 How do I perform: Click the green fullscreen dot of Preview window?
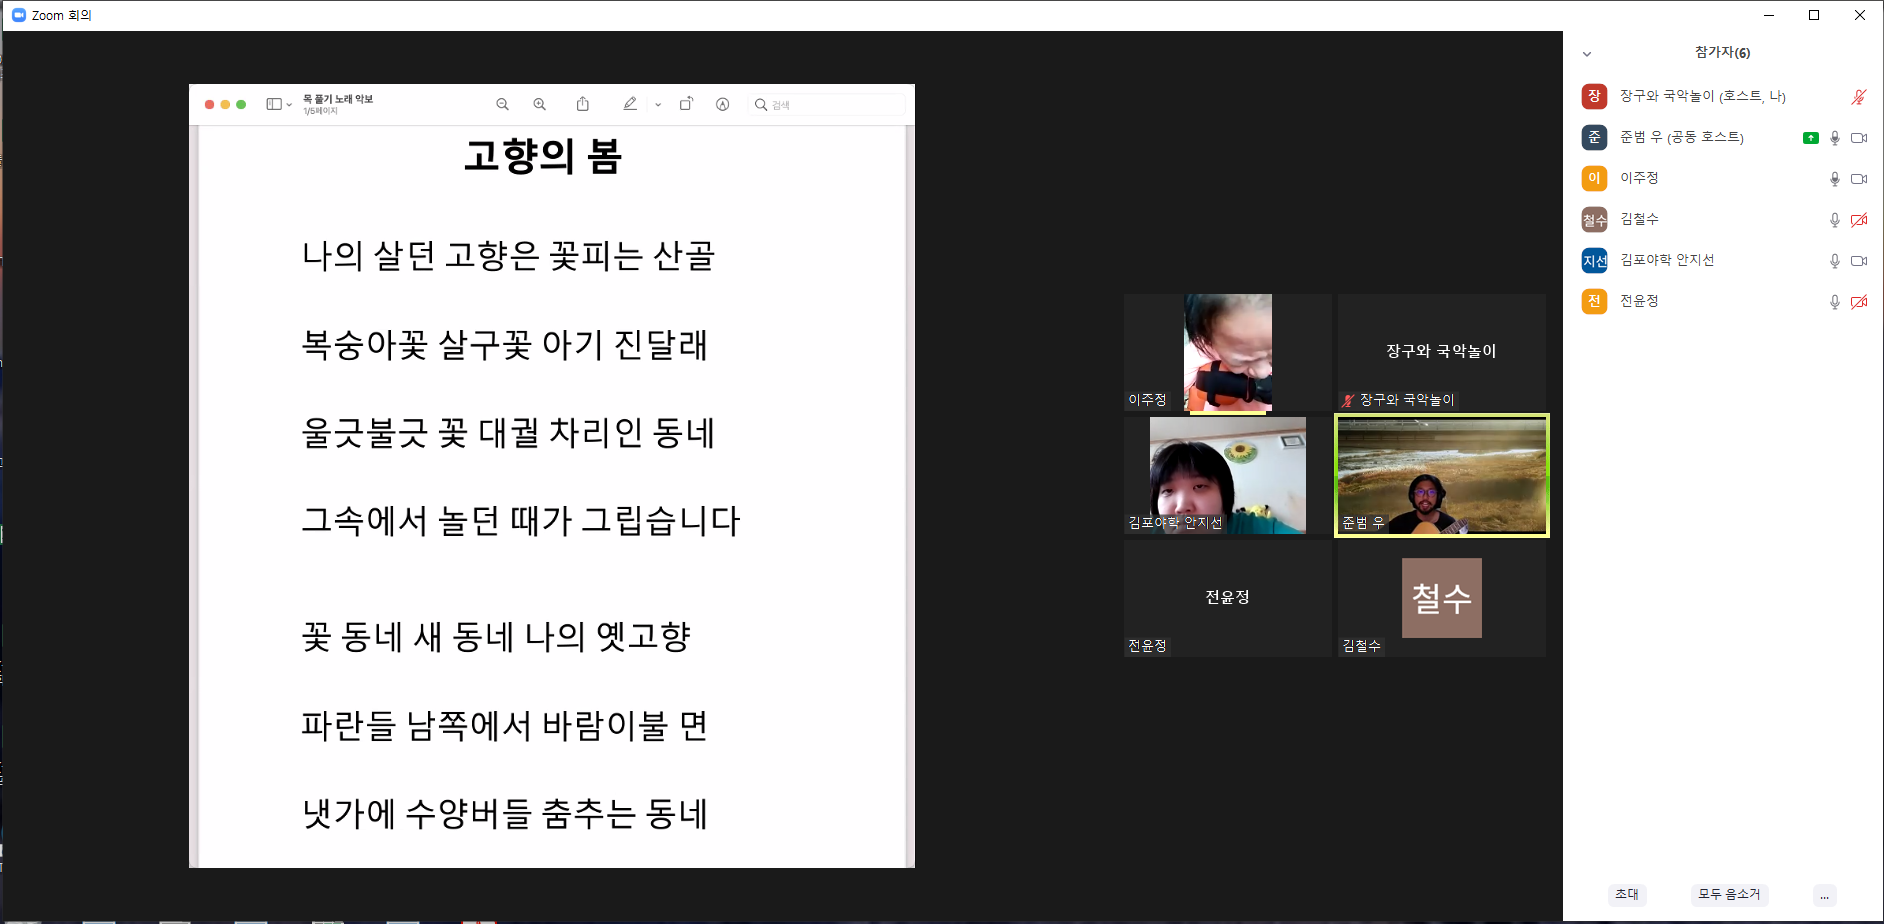(241, 104)
